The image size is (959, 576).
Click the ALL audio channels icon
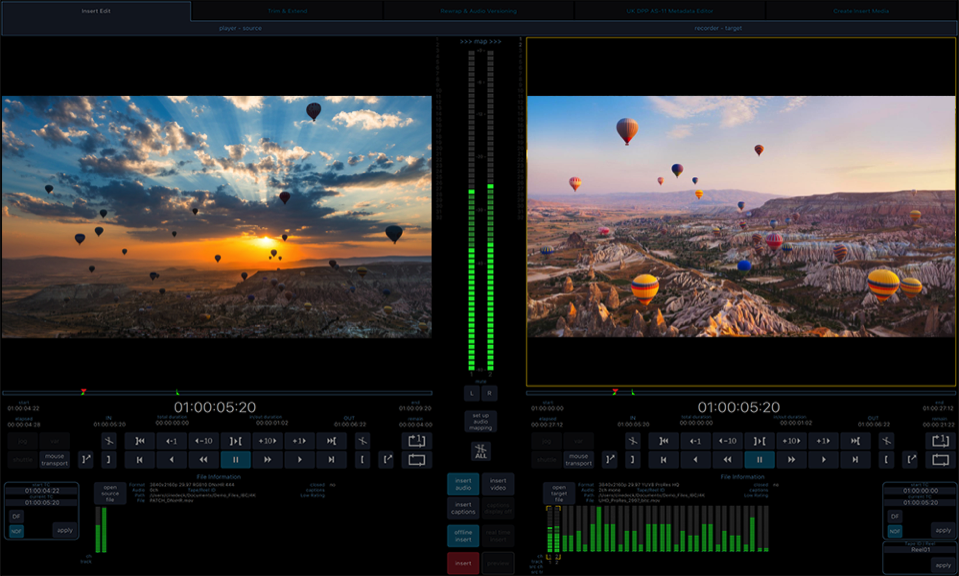click(480, 451)
